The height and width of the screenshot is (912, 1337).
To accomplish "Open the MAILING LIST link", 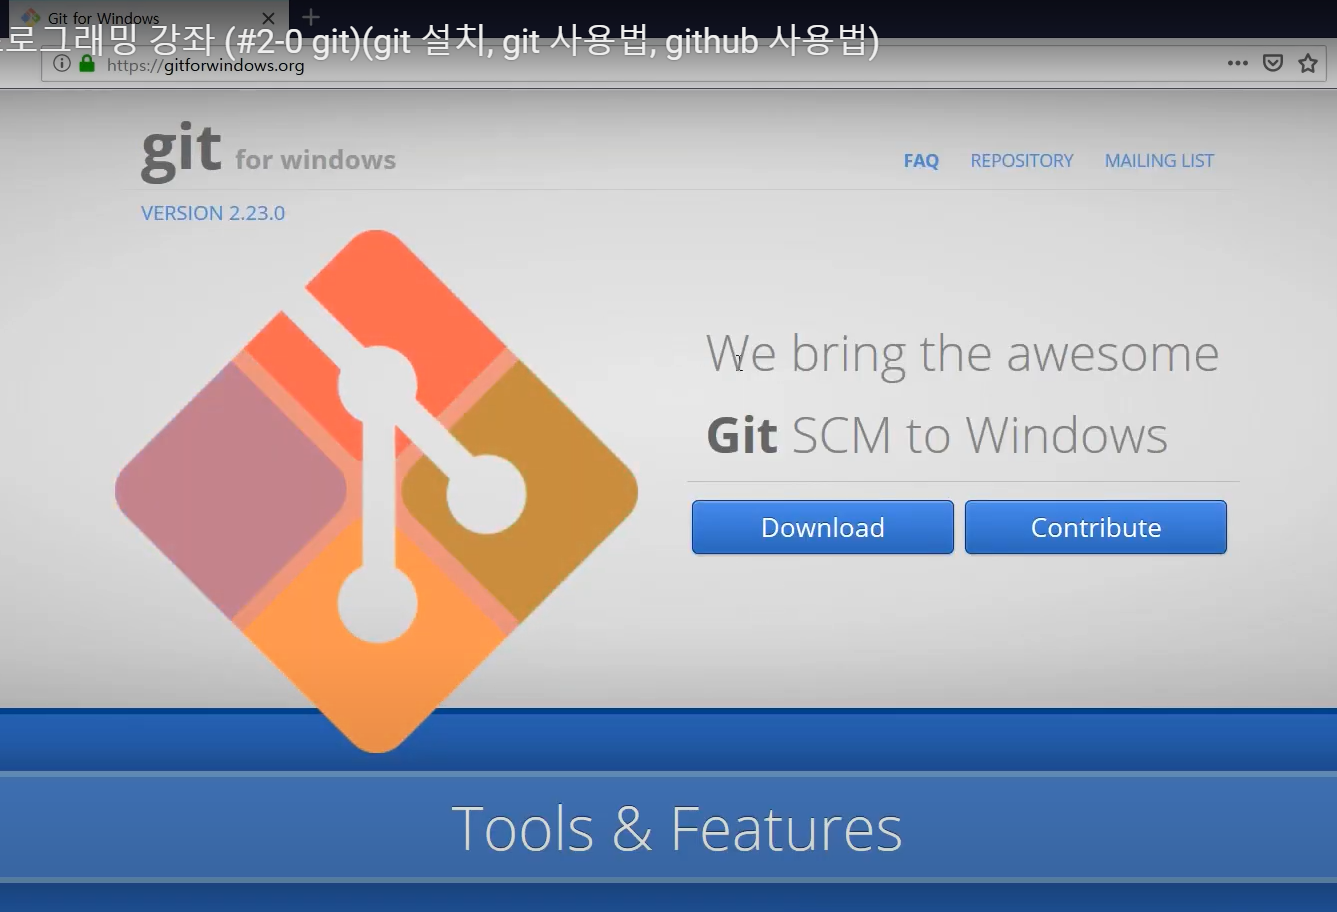I will click(1159, 161).
